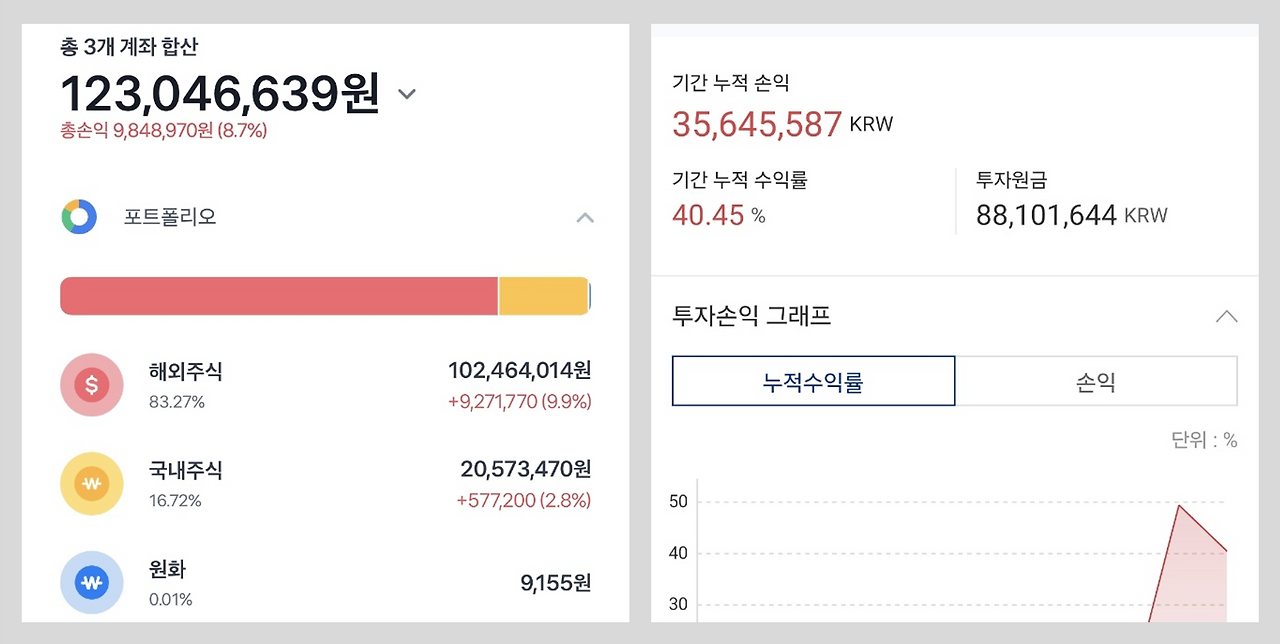1280x644 pixels.
Task: Click the portfolio donut chart icon
Action: (79, 217)
